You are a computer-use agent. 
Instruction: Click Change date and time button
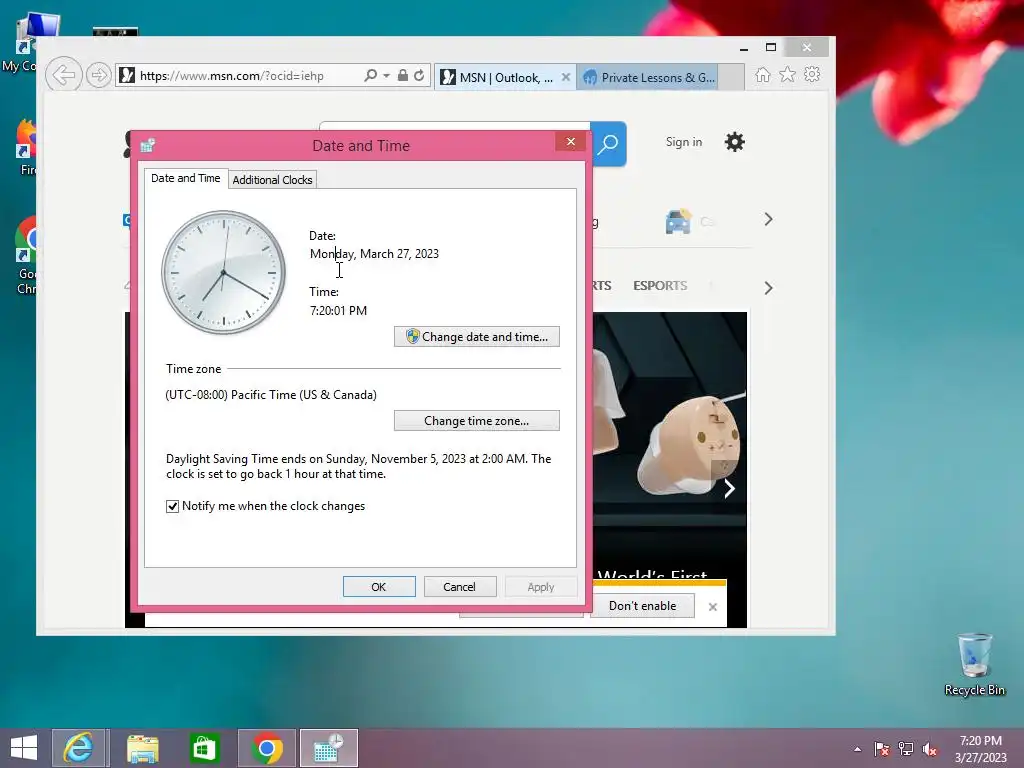pyautogui.click(x=477, y=337)
